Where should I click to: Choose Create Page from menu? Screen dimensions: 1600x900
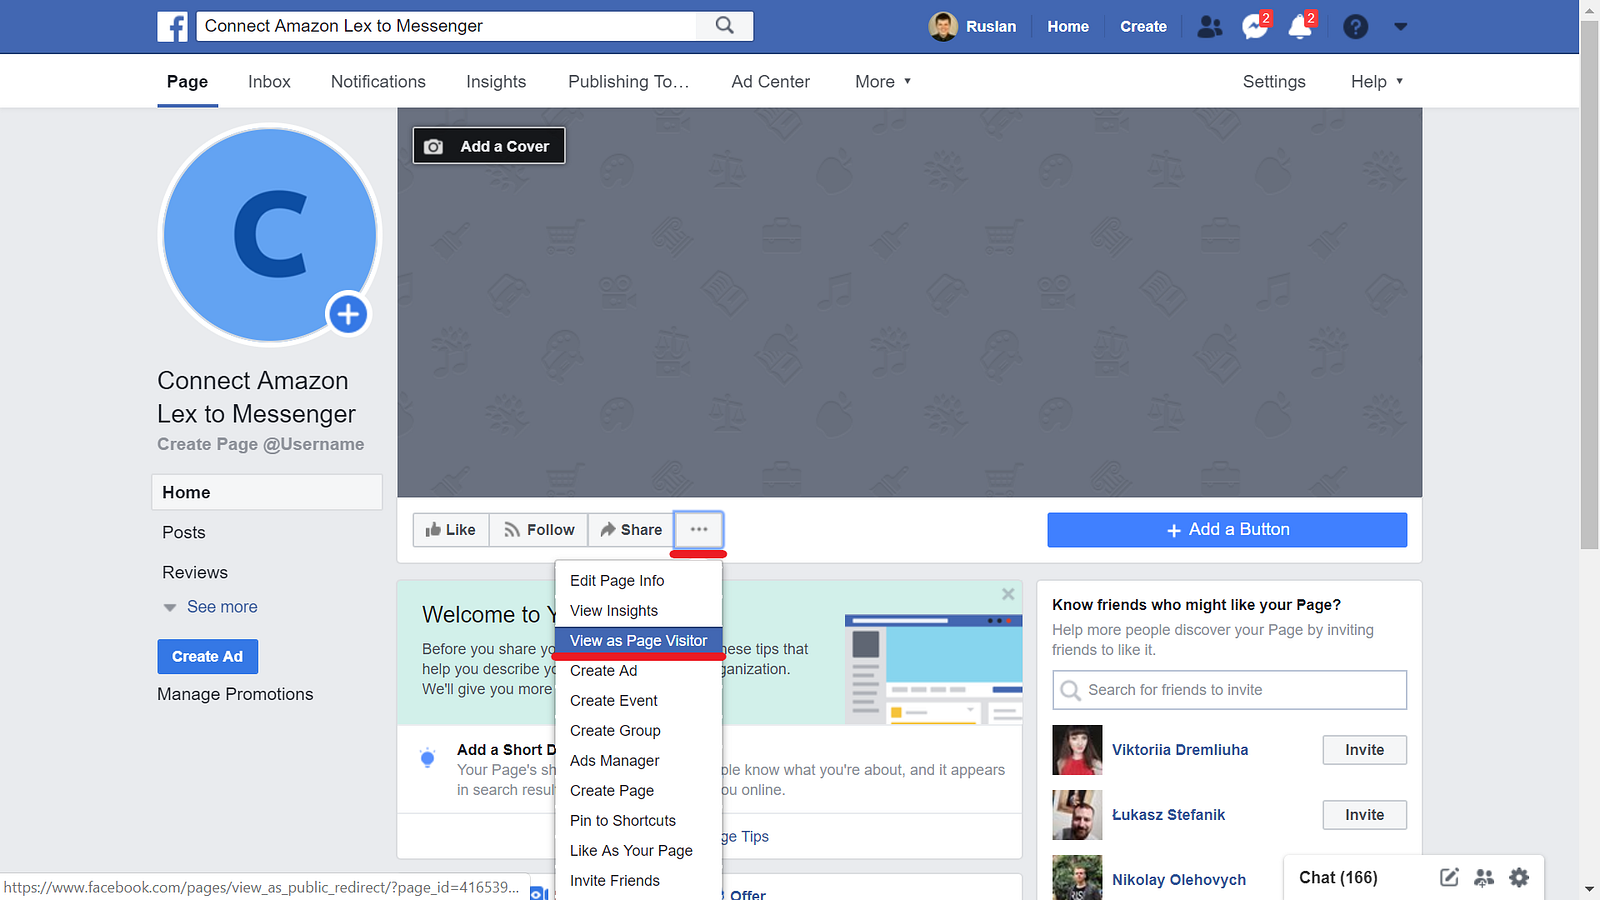[x=638, y=791]
